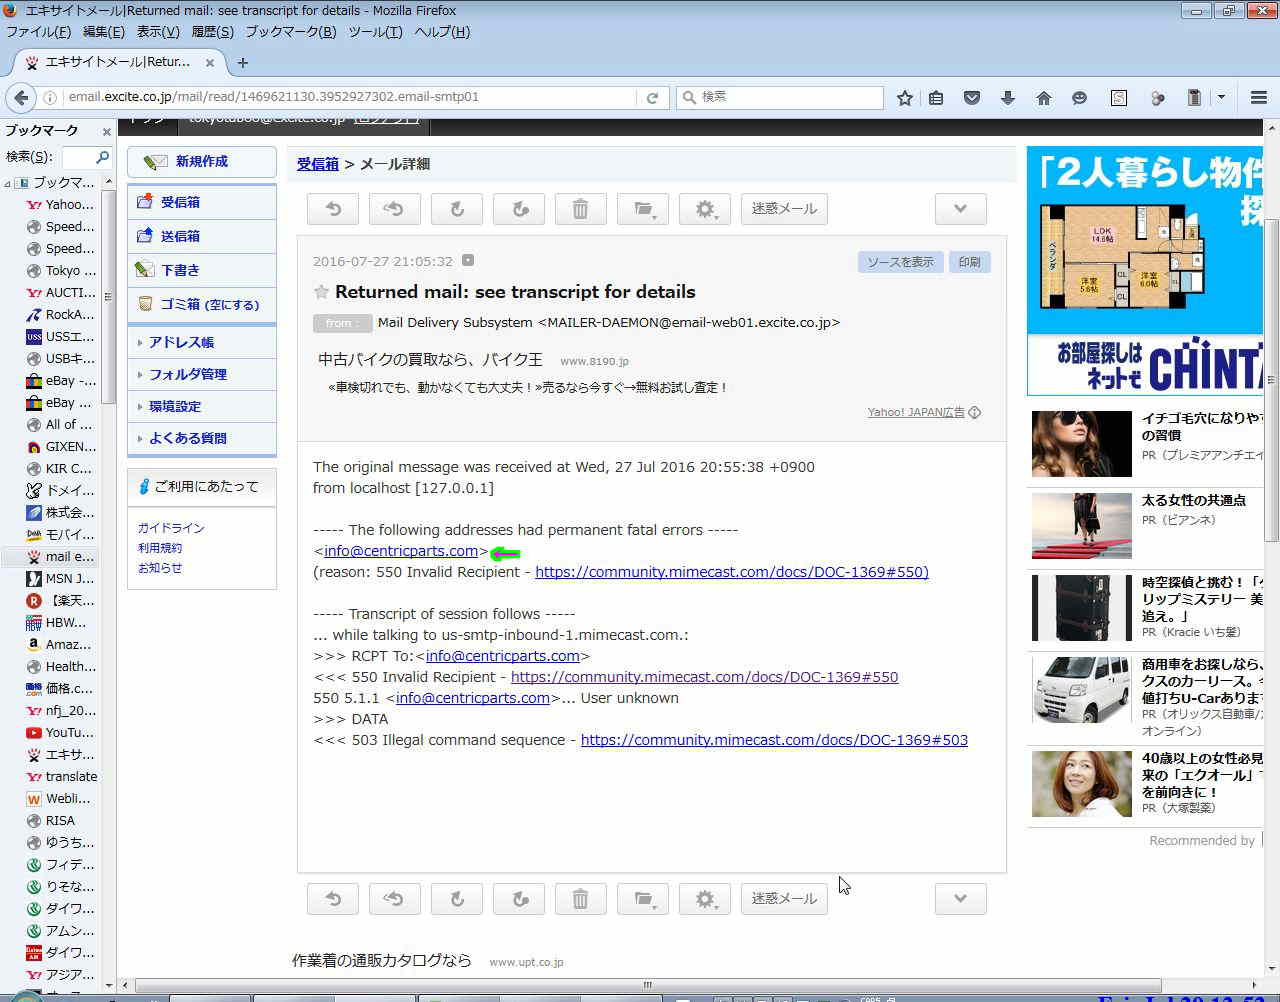Open the ブックマーク(B) menu
The width and height of the screenshot is (1280, 1002).
(x=290, y=32)
